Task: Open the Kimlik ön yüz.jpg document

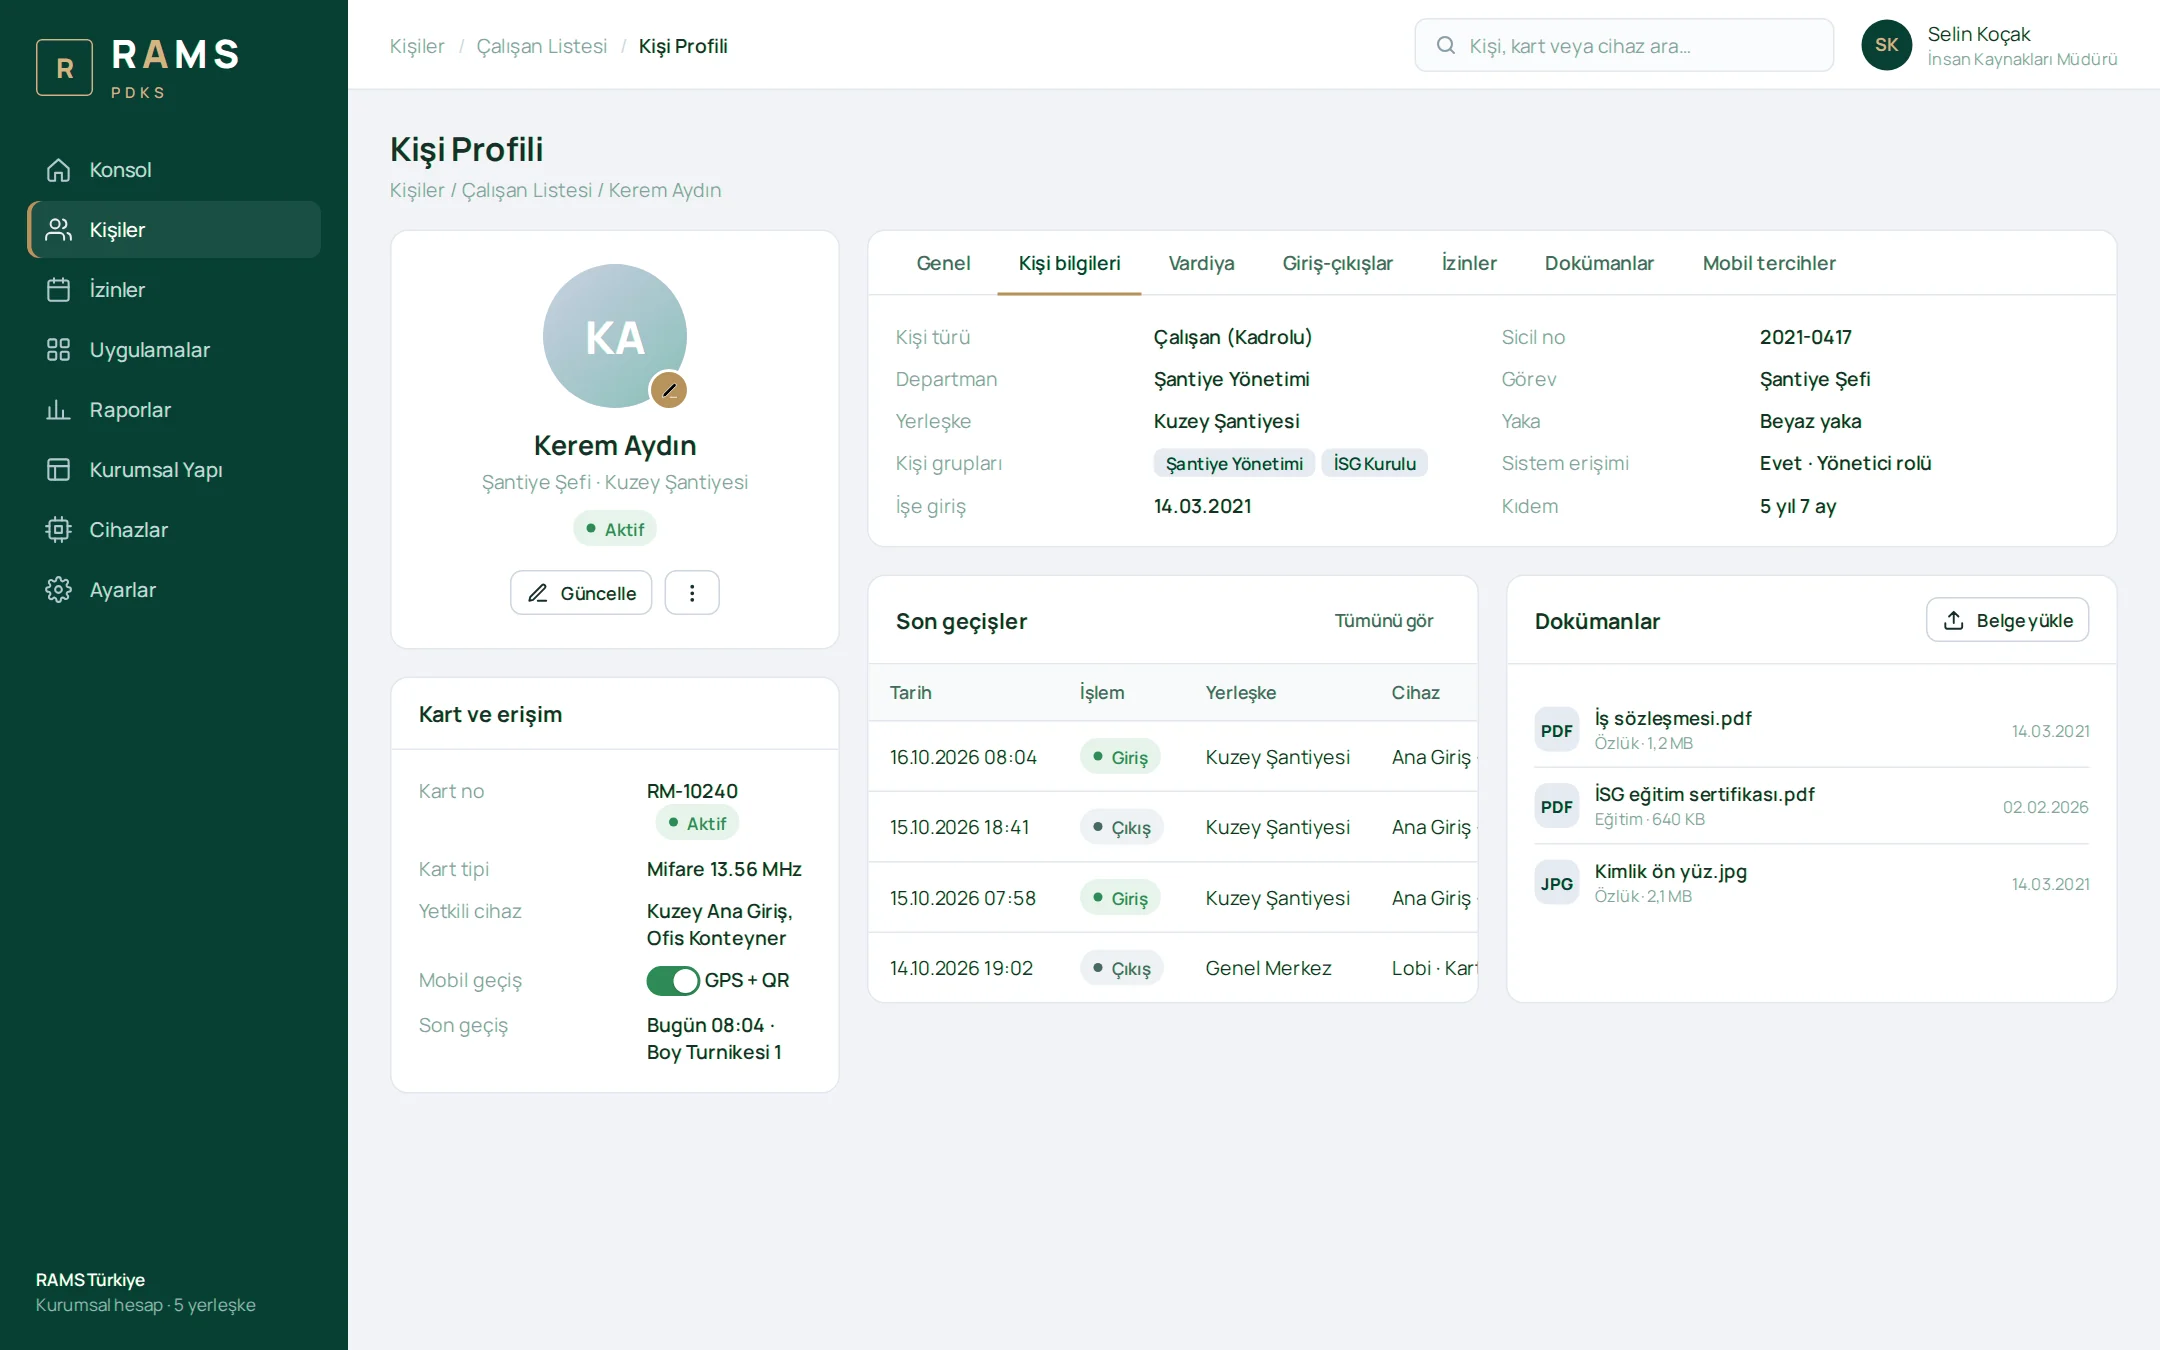Action: 1811,883
